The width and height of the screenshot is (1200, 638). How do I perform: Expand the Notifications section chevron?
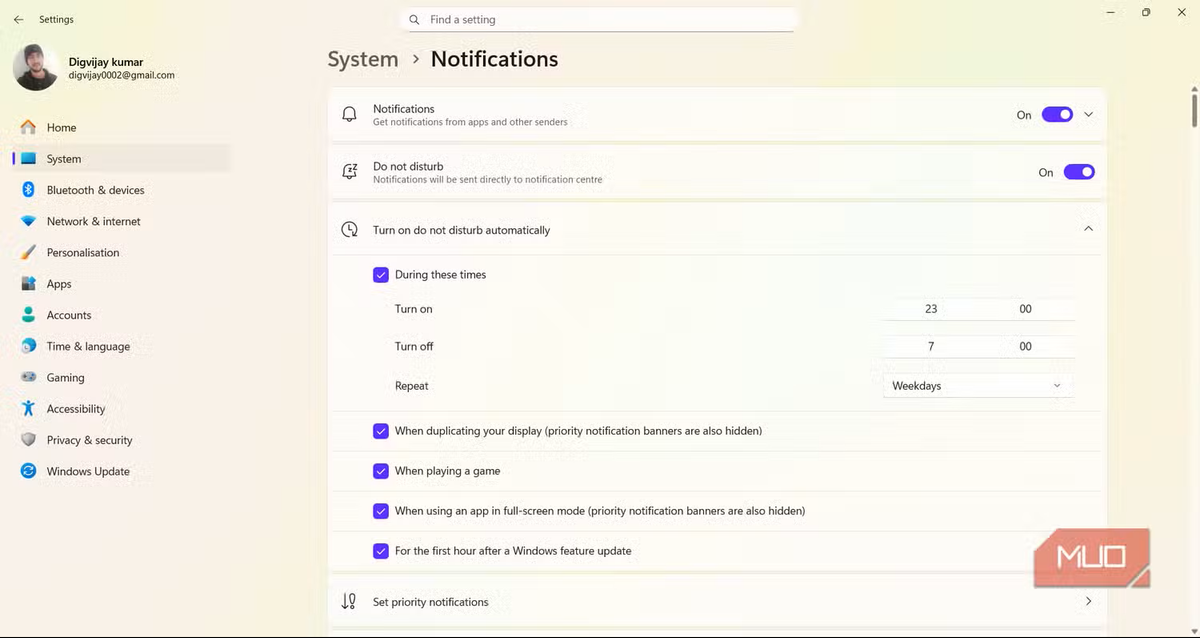tap(1089, 115)
